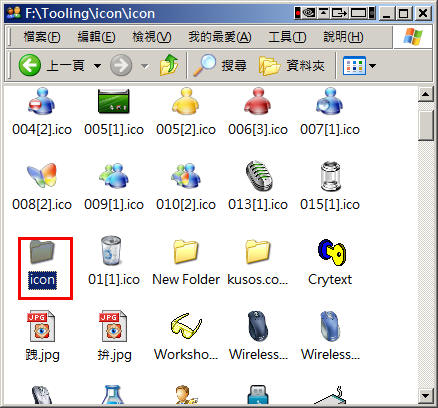Open the Search (搜尋) pane
The height and width of the screenshot is (408, 438).
pos(220,65)
